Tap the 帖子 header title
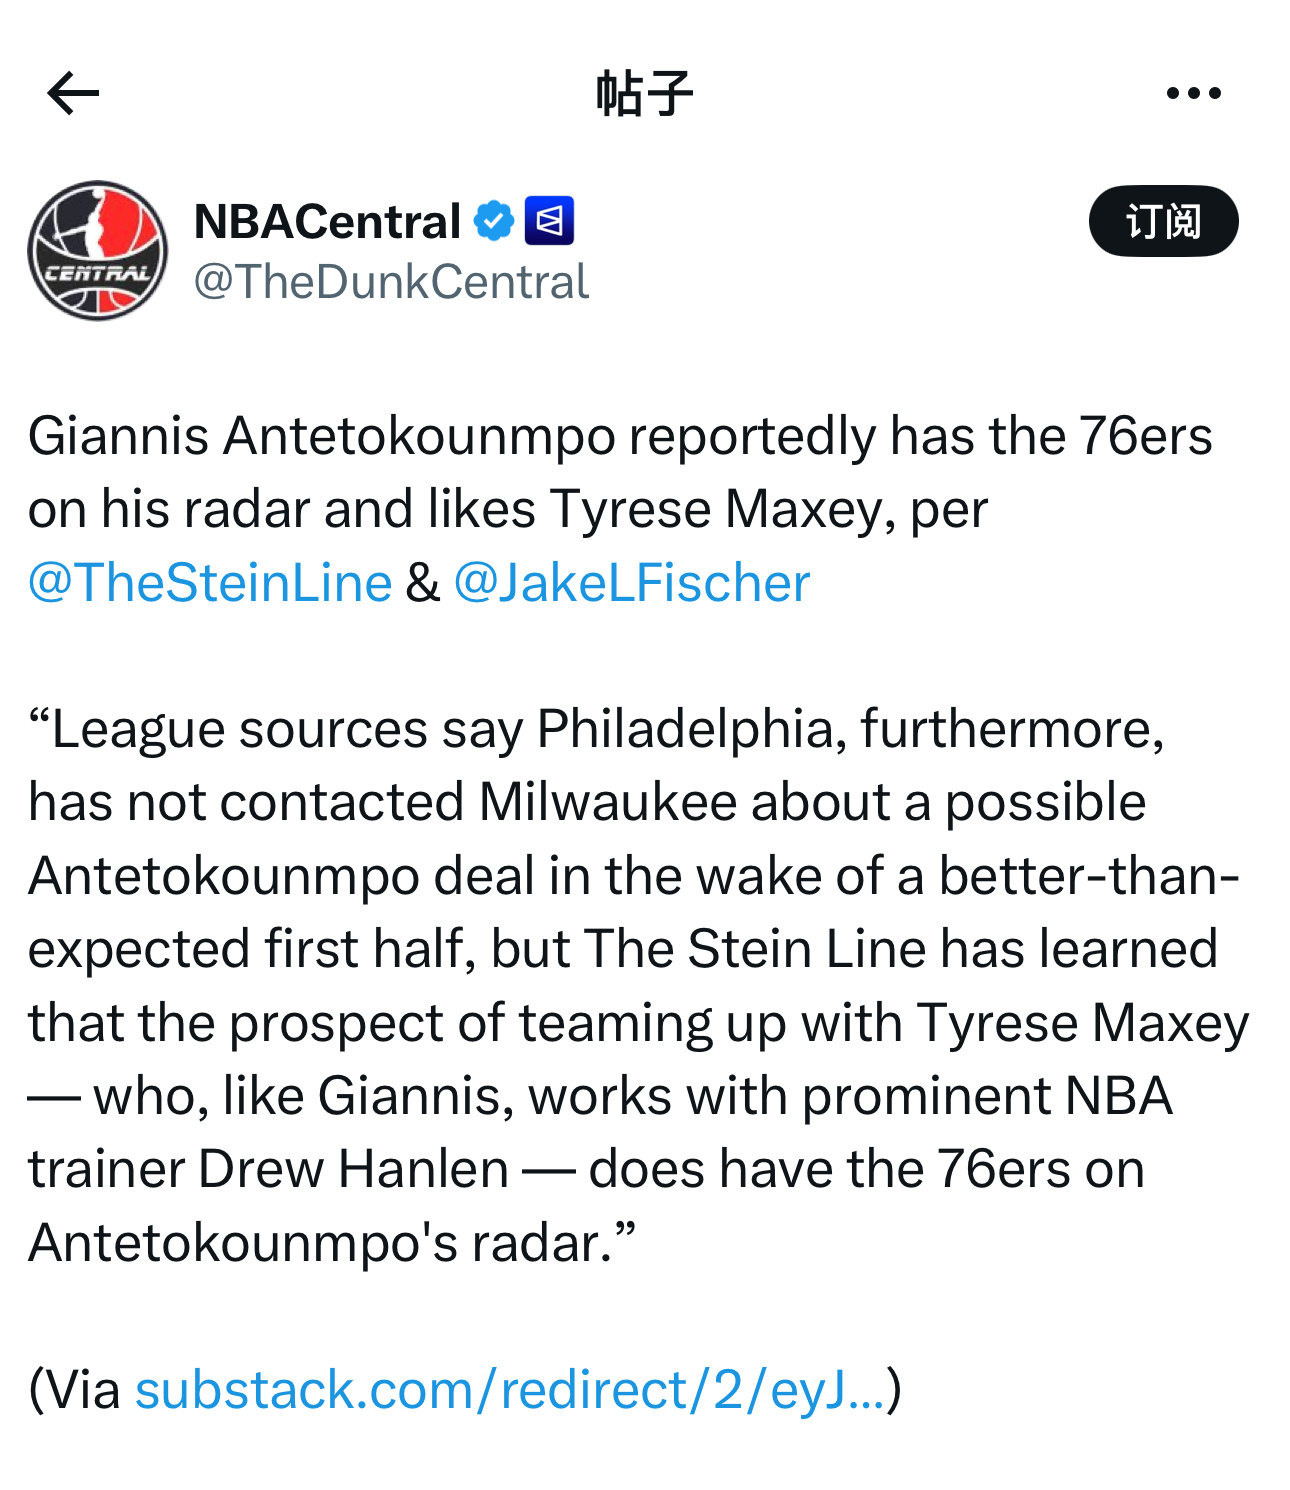The height and width of the screenshot is (1490, 1290). point(644,94)
